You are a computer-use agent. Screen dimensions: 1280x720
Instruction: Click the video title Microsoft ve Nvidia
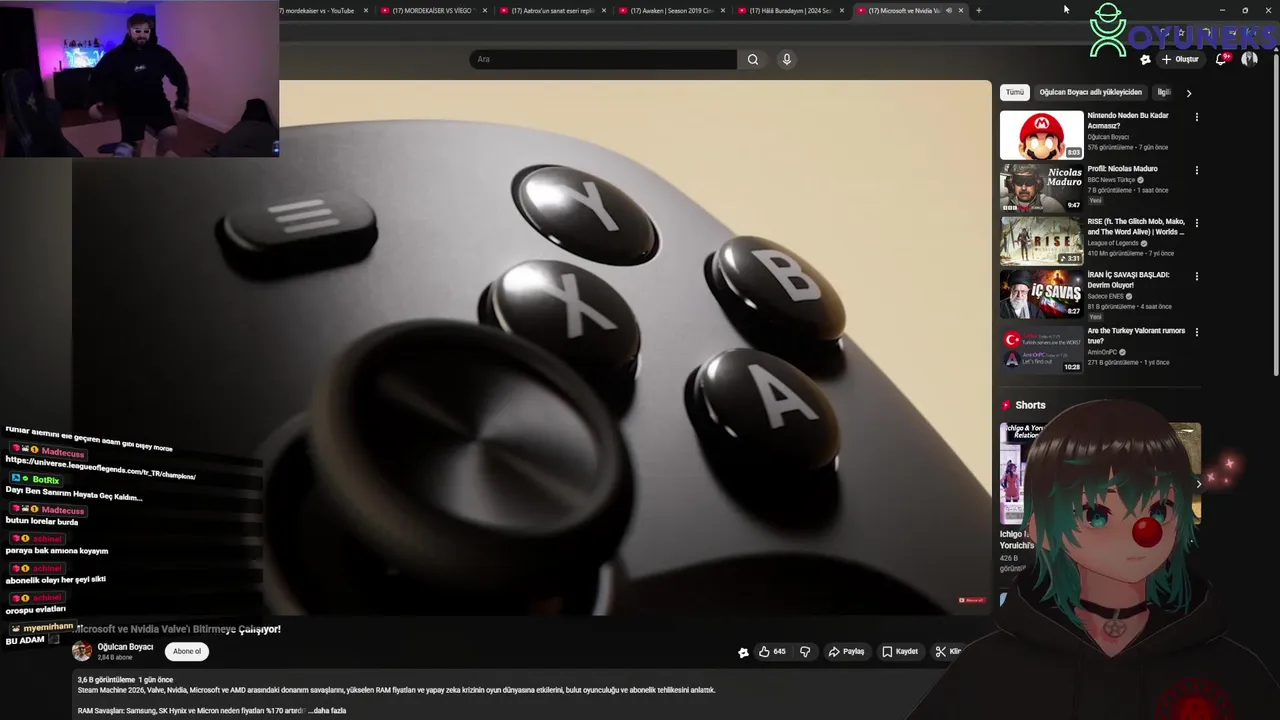178,629
